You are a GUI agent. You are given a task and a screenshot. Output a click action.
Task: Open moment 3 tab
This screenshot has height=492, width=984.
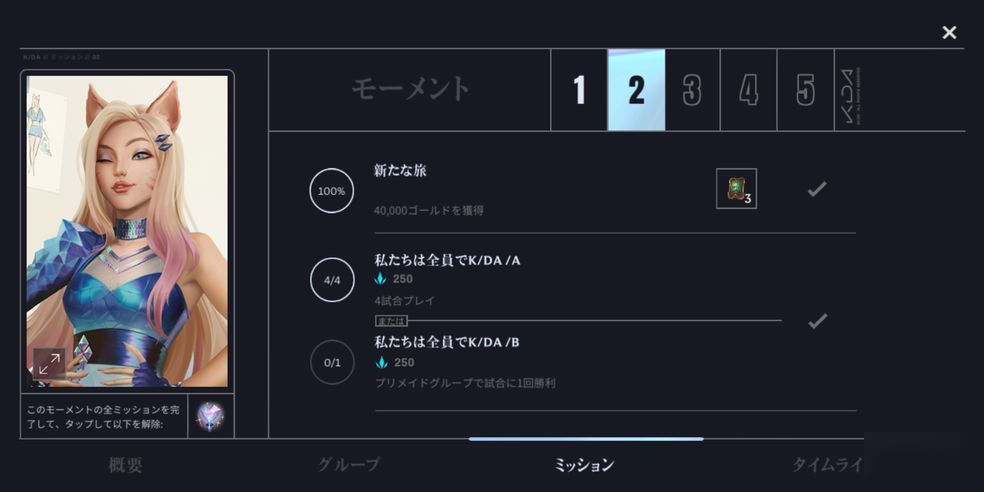[x=693, y=90]
